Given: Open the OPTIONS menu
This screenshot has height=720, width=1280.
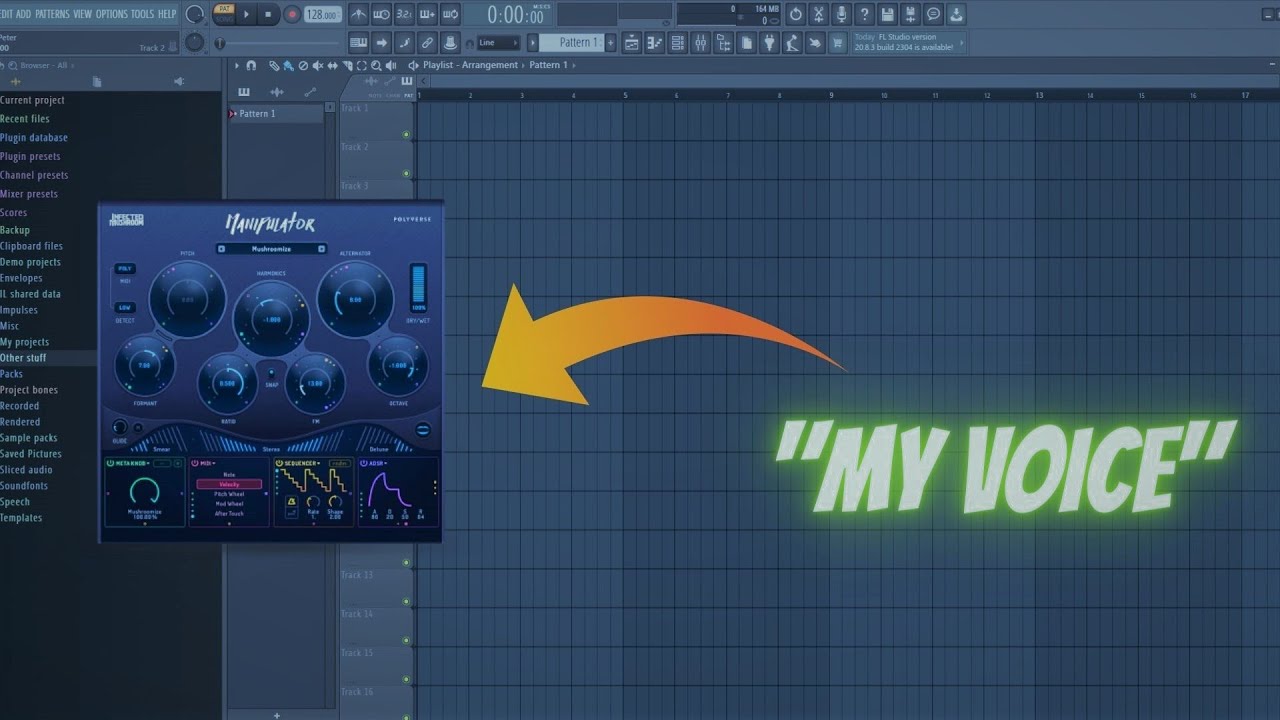Looking at the screenshot, I should (112, 14).
